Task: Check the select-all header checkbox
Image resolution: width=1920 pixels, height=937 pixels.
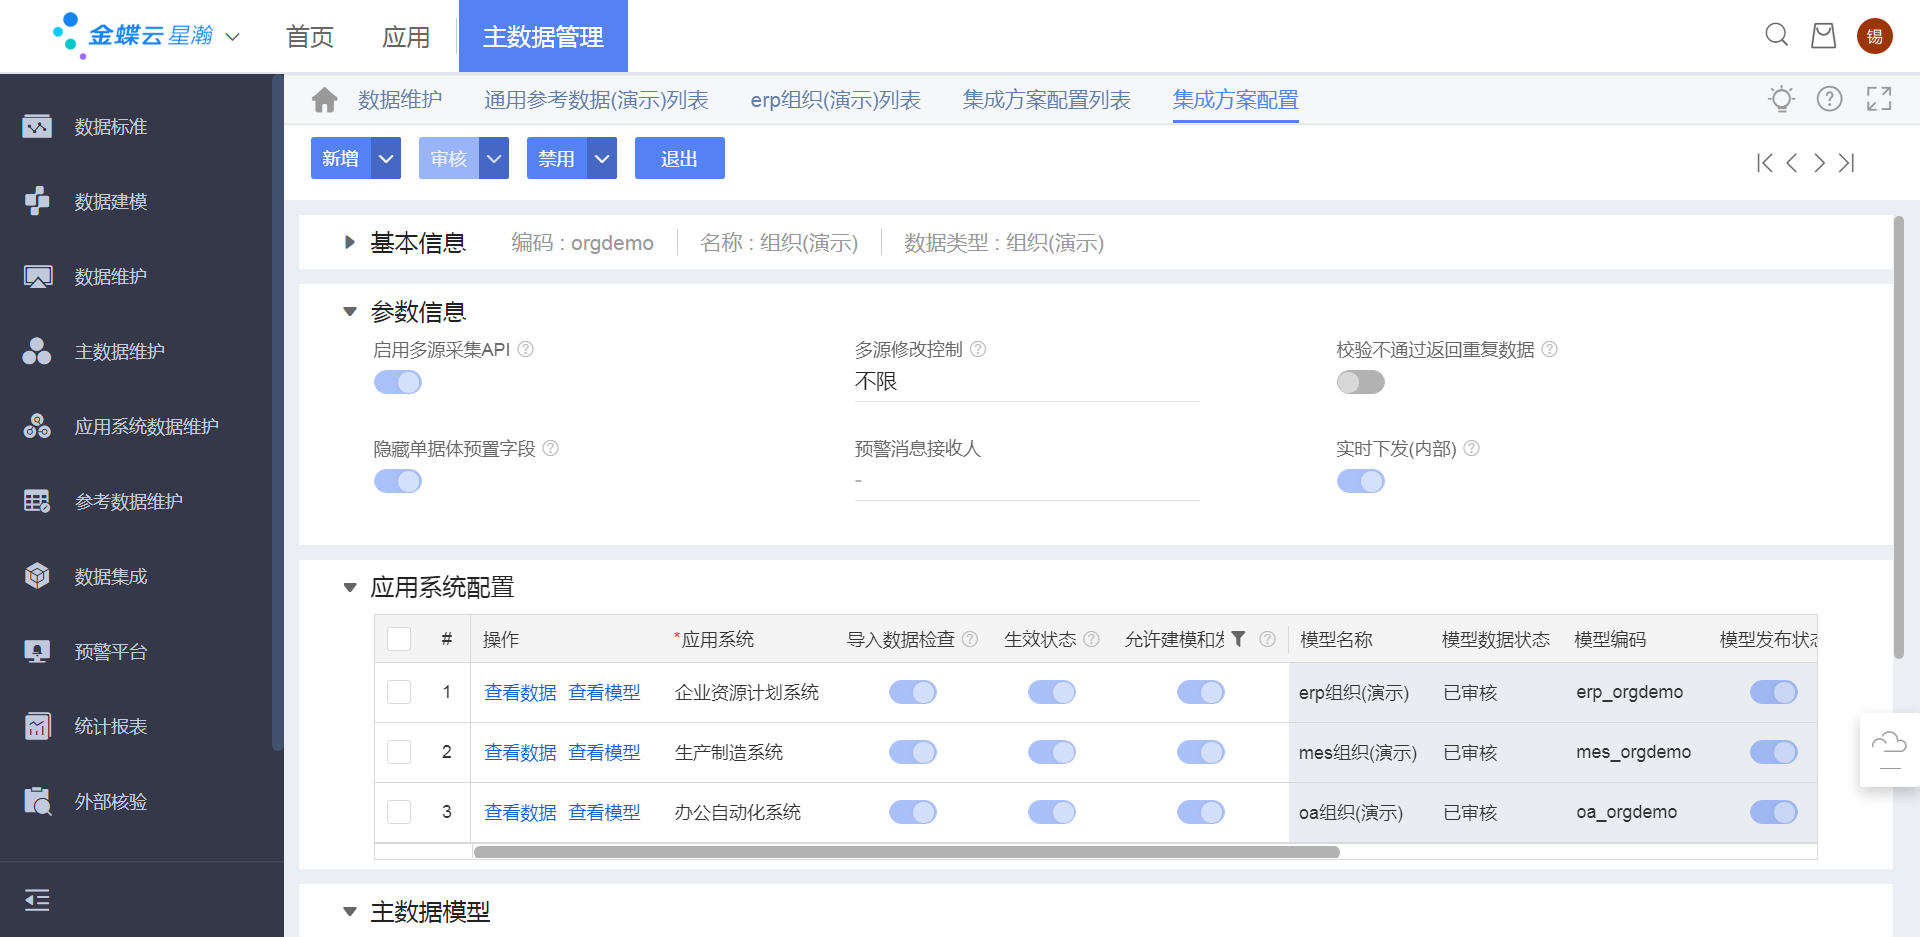Action: coord(399,639)
